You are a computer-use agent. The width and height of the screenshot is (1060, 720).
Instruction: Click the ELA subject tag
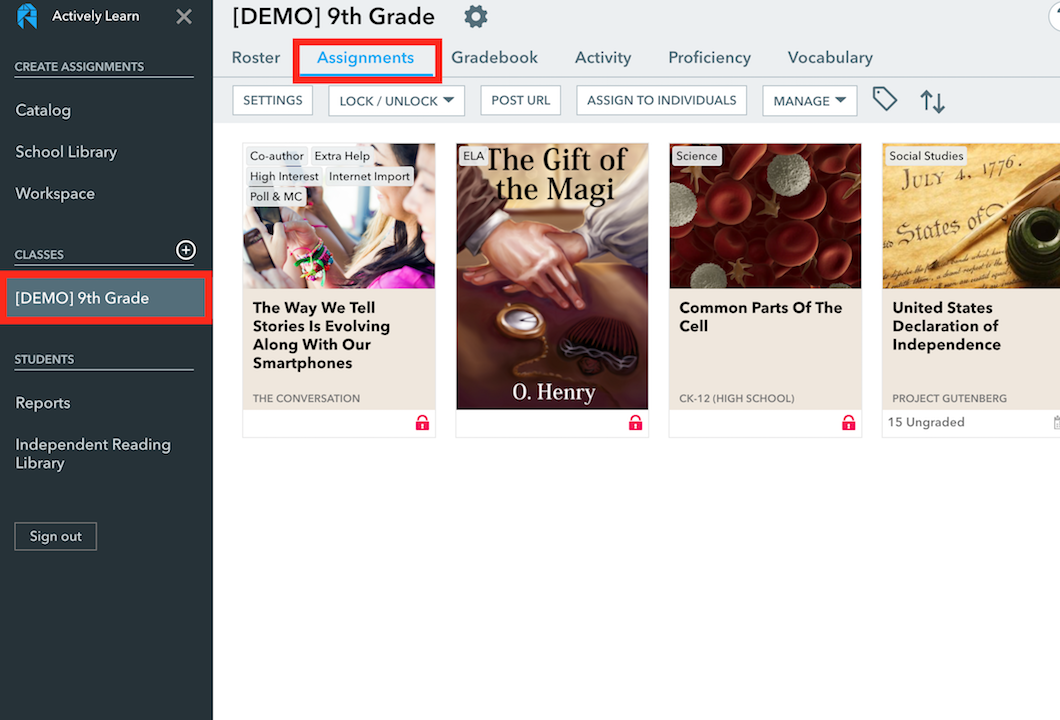pos(473,156)
